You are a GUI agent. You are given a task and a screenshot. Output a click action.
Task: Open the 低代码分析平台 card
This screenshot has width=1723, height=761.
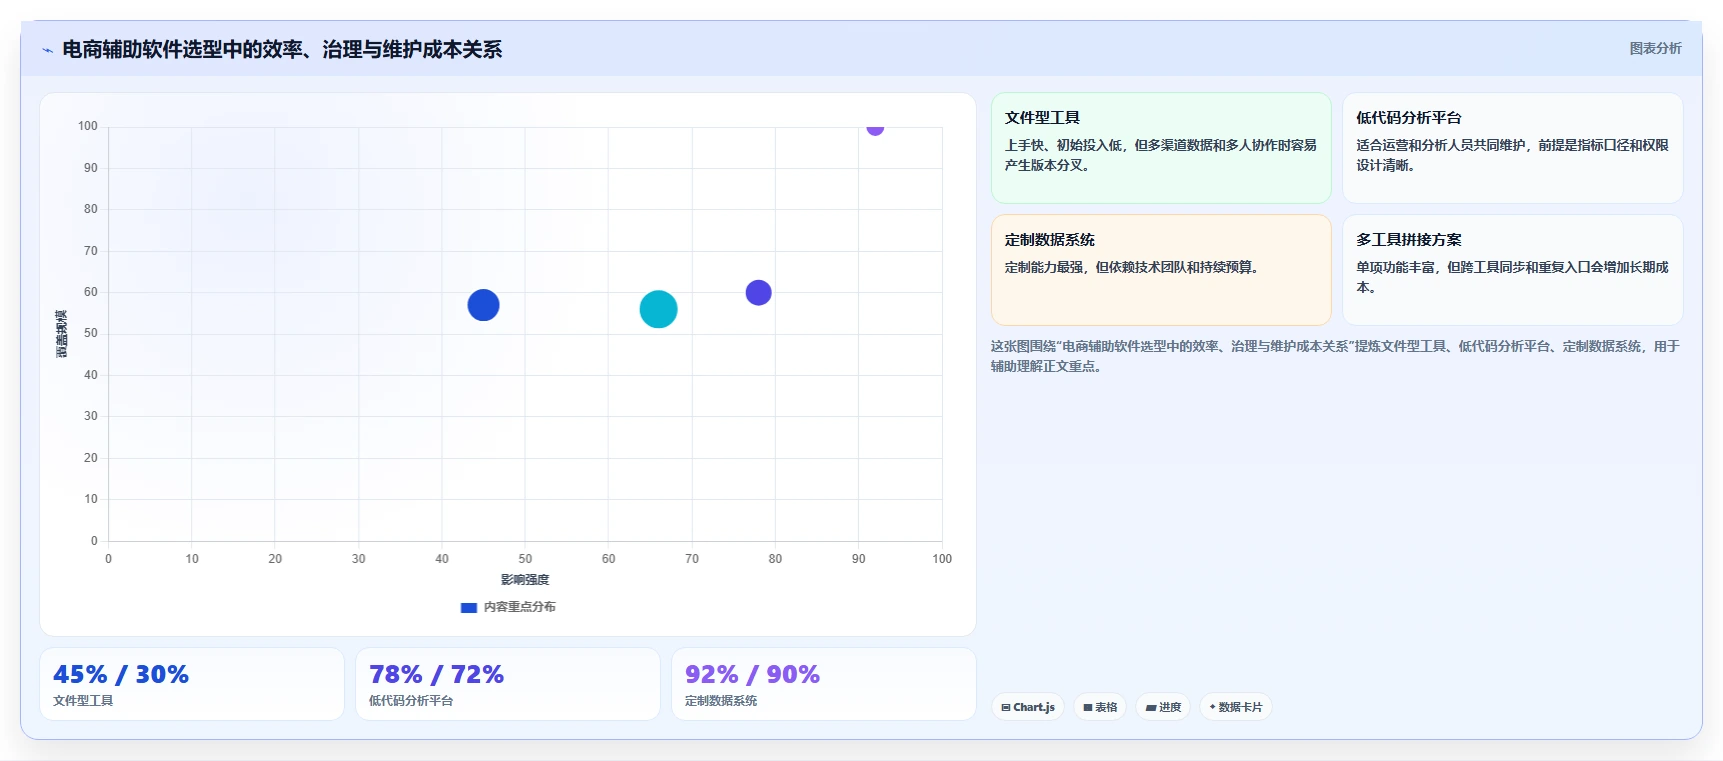click(1512, 148)
